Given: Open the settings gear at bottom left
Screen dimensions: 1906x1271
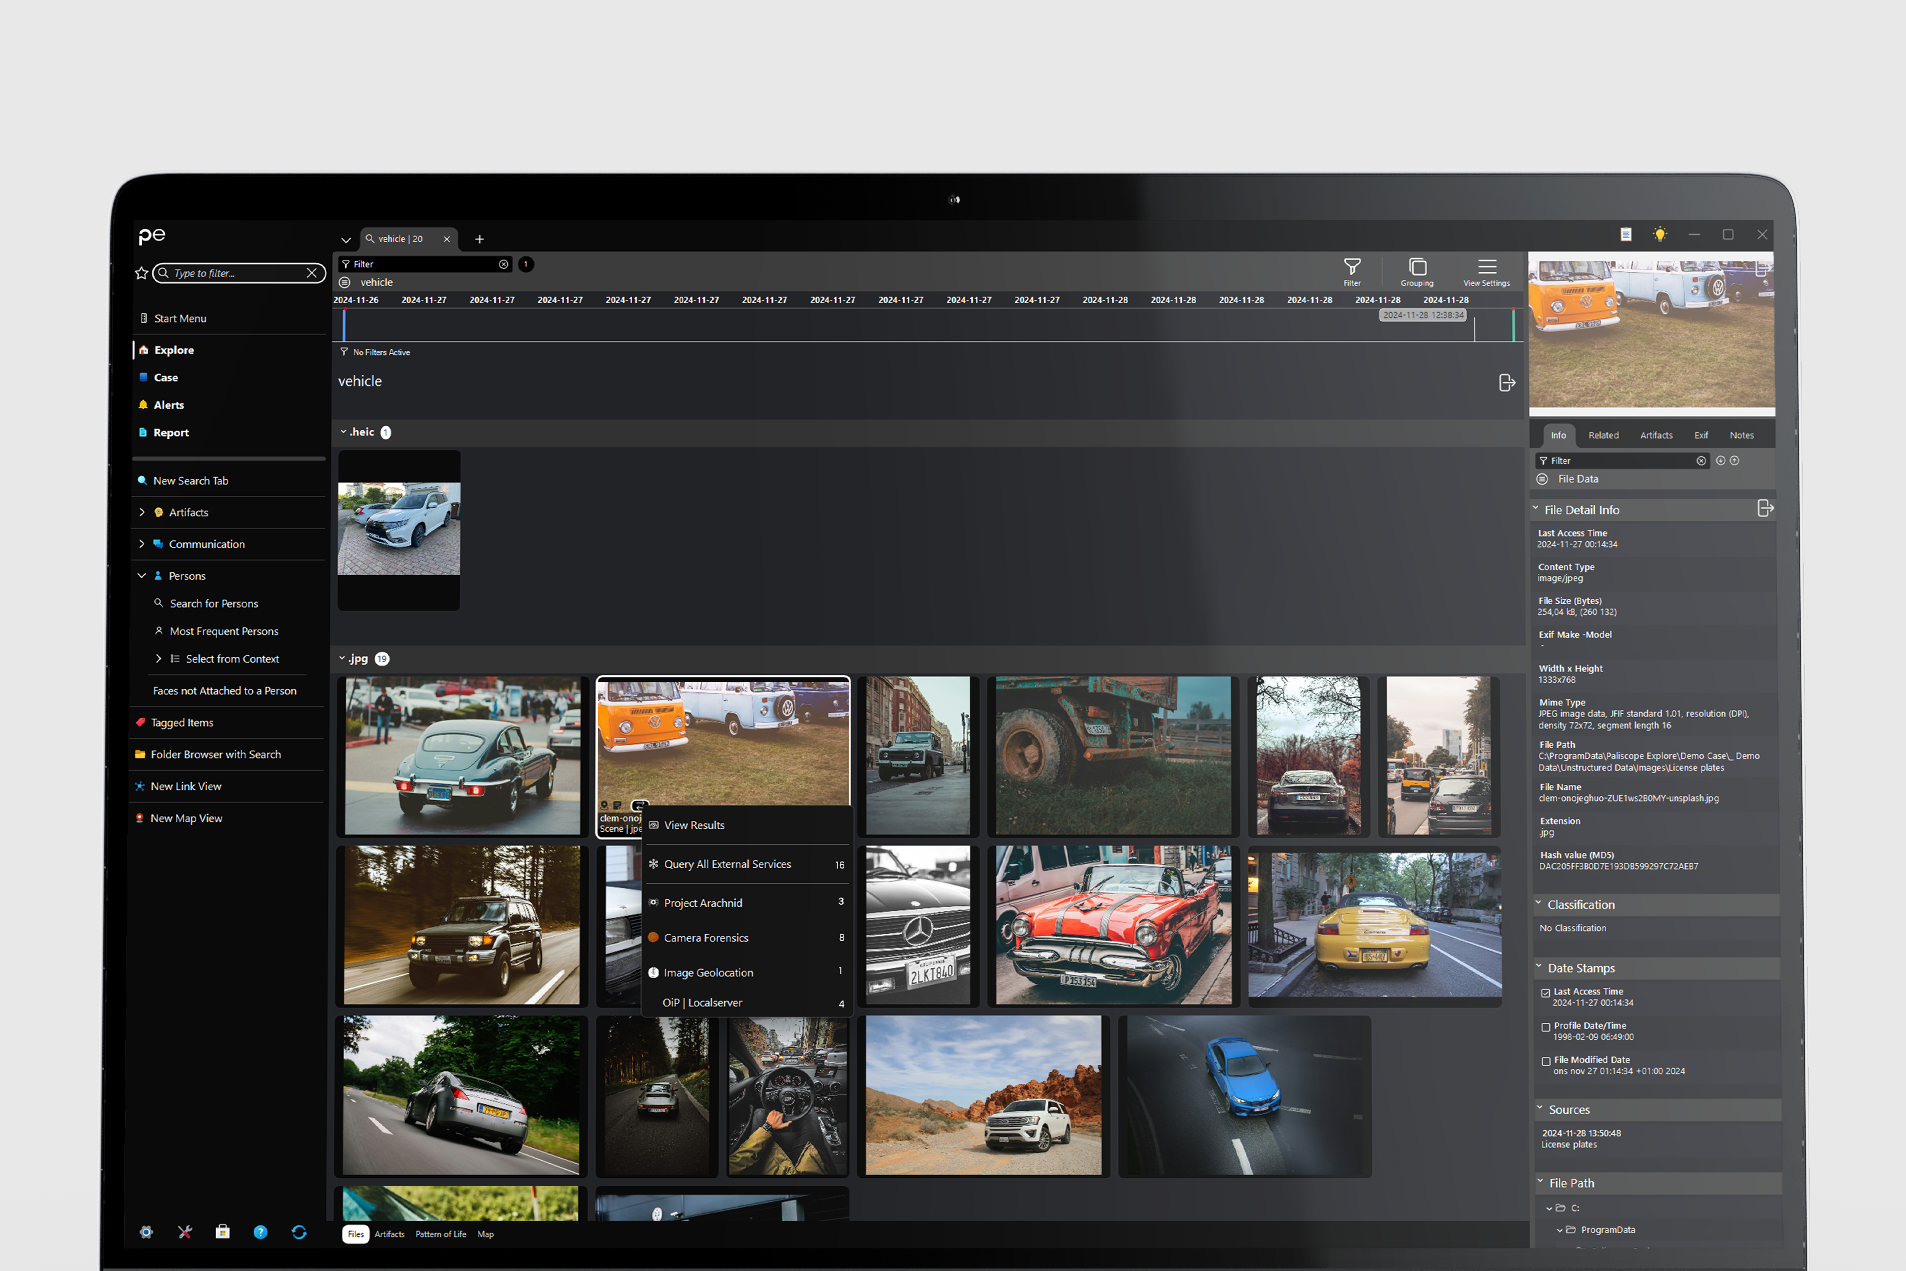Looking at the screenshot, I should pyautogui.click(x=146, y=1232).
